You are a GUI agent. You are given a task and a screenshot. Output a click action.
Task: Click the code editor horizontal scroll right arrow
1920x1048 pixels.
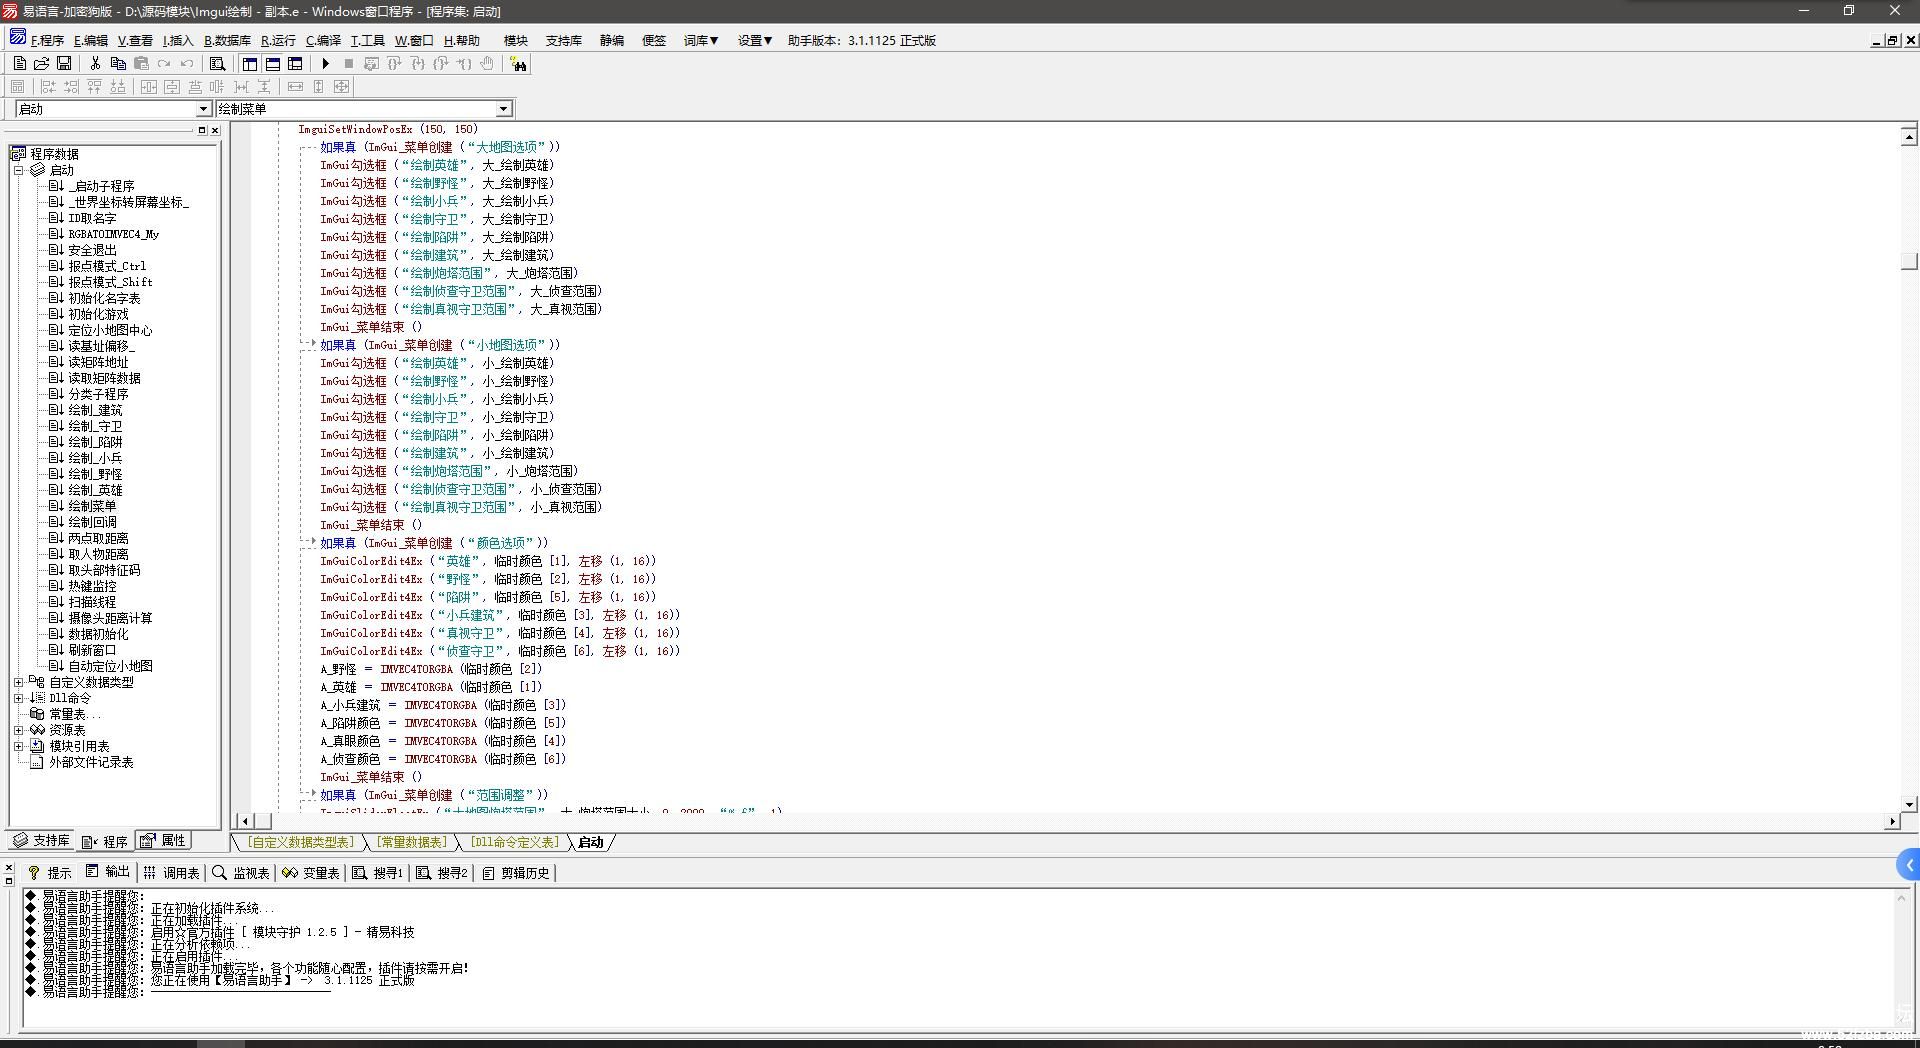(x=1891, y=821)
